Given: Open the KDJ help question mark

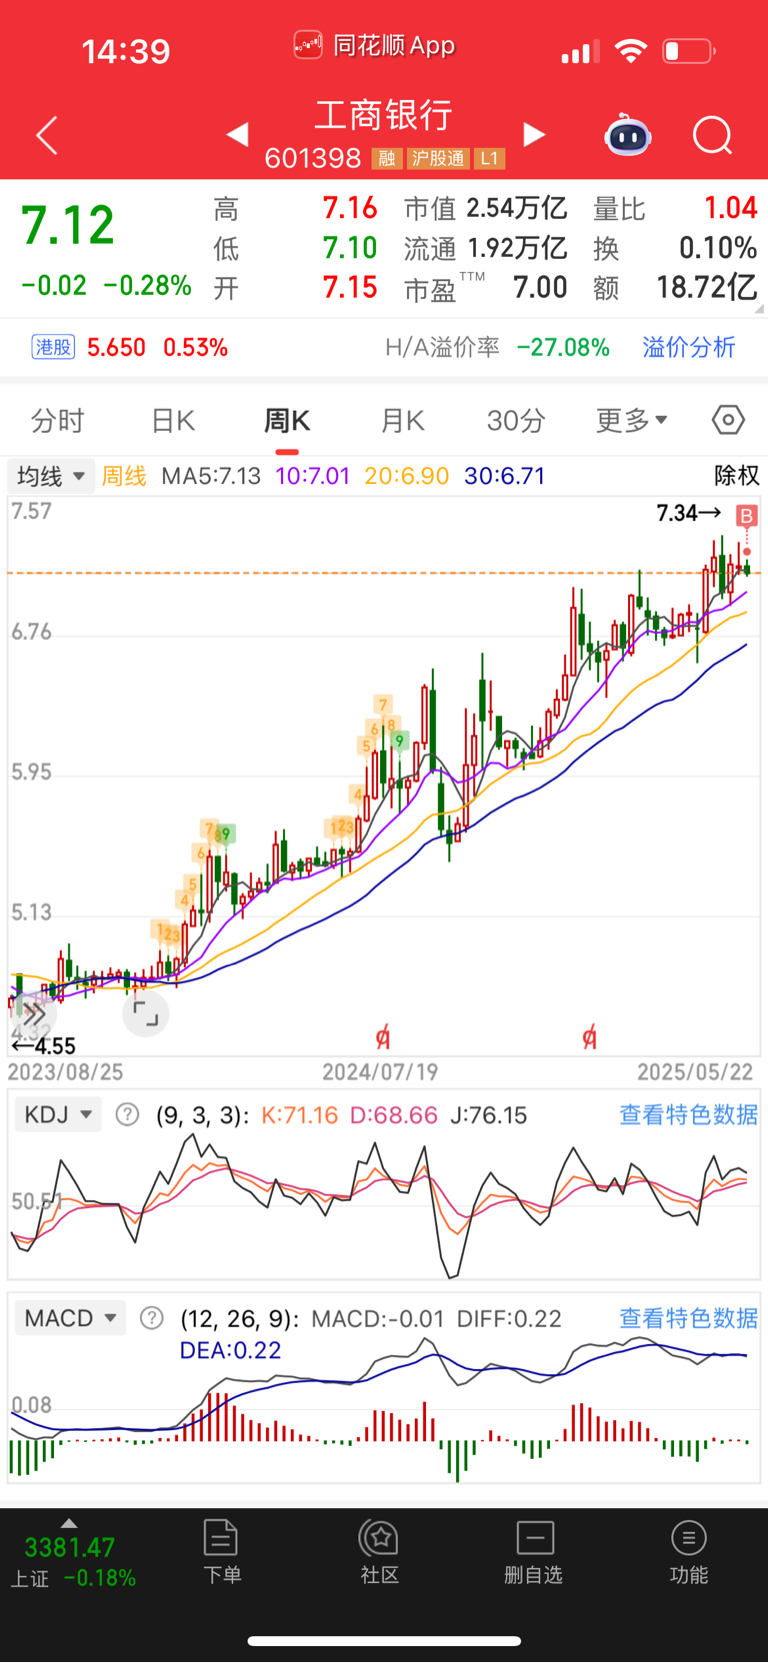Looking at the screenshot, I should (x=127, y=1114).
